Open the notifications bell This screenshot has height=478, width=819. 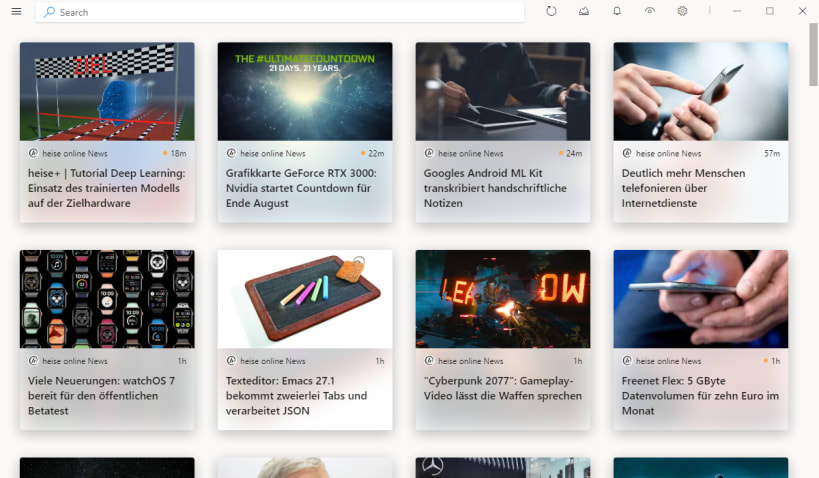pos(617,11)
